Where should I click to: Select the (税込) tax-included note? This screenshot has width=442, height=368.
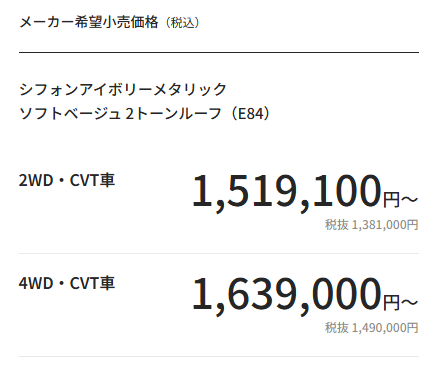[x=183, y=23]
